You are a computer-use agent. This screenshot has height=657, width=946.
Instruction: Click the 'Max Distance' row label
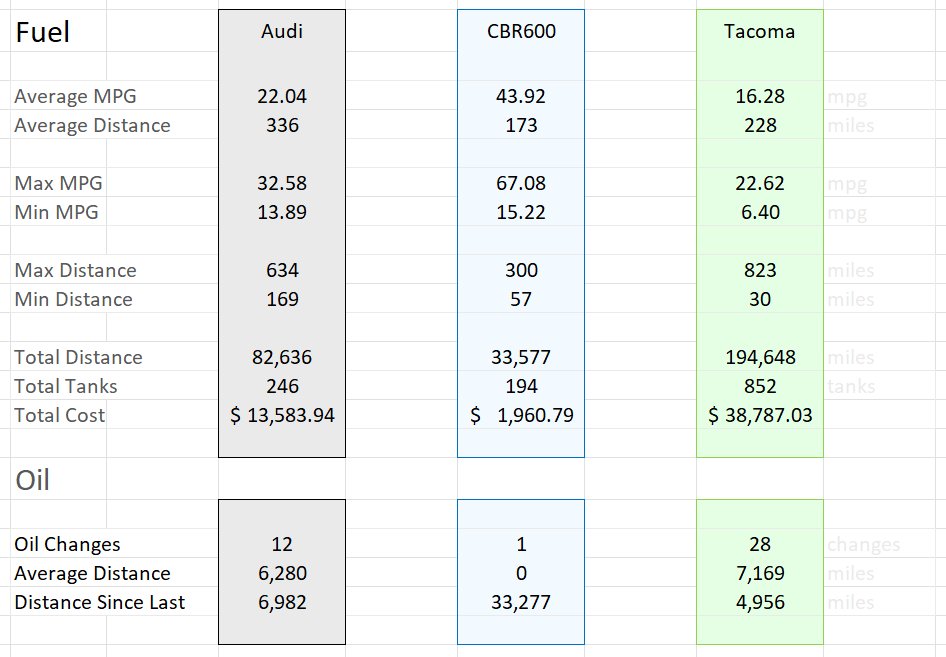pyautogui.click(x=75, y=270)
